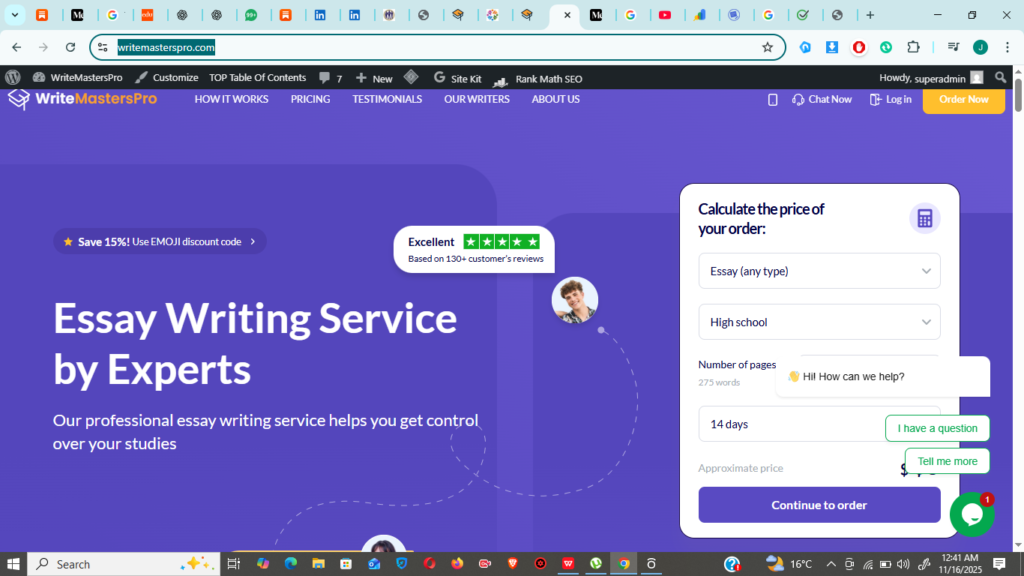Expand the Essay (any type) dropdown

819,271
